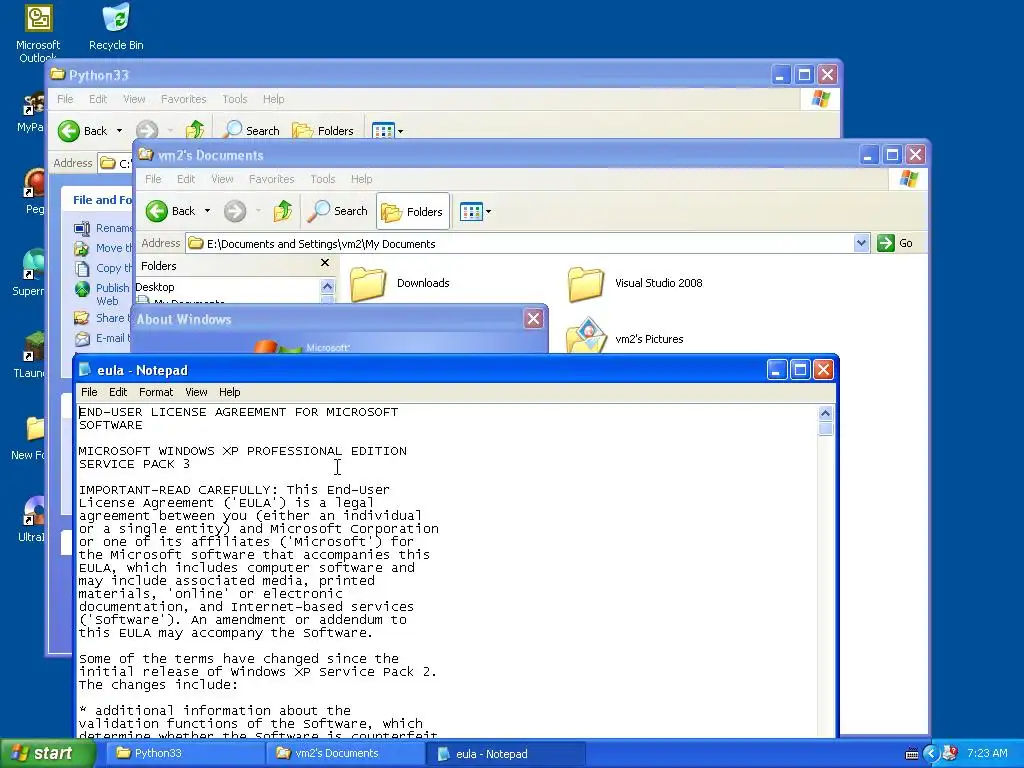Screen dimensions: 1024x768
Task: Open the Start menu
Action: [48, 753]
